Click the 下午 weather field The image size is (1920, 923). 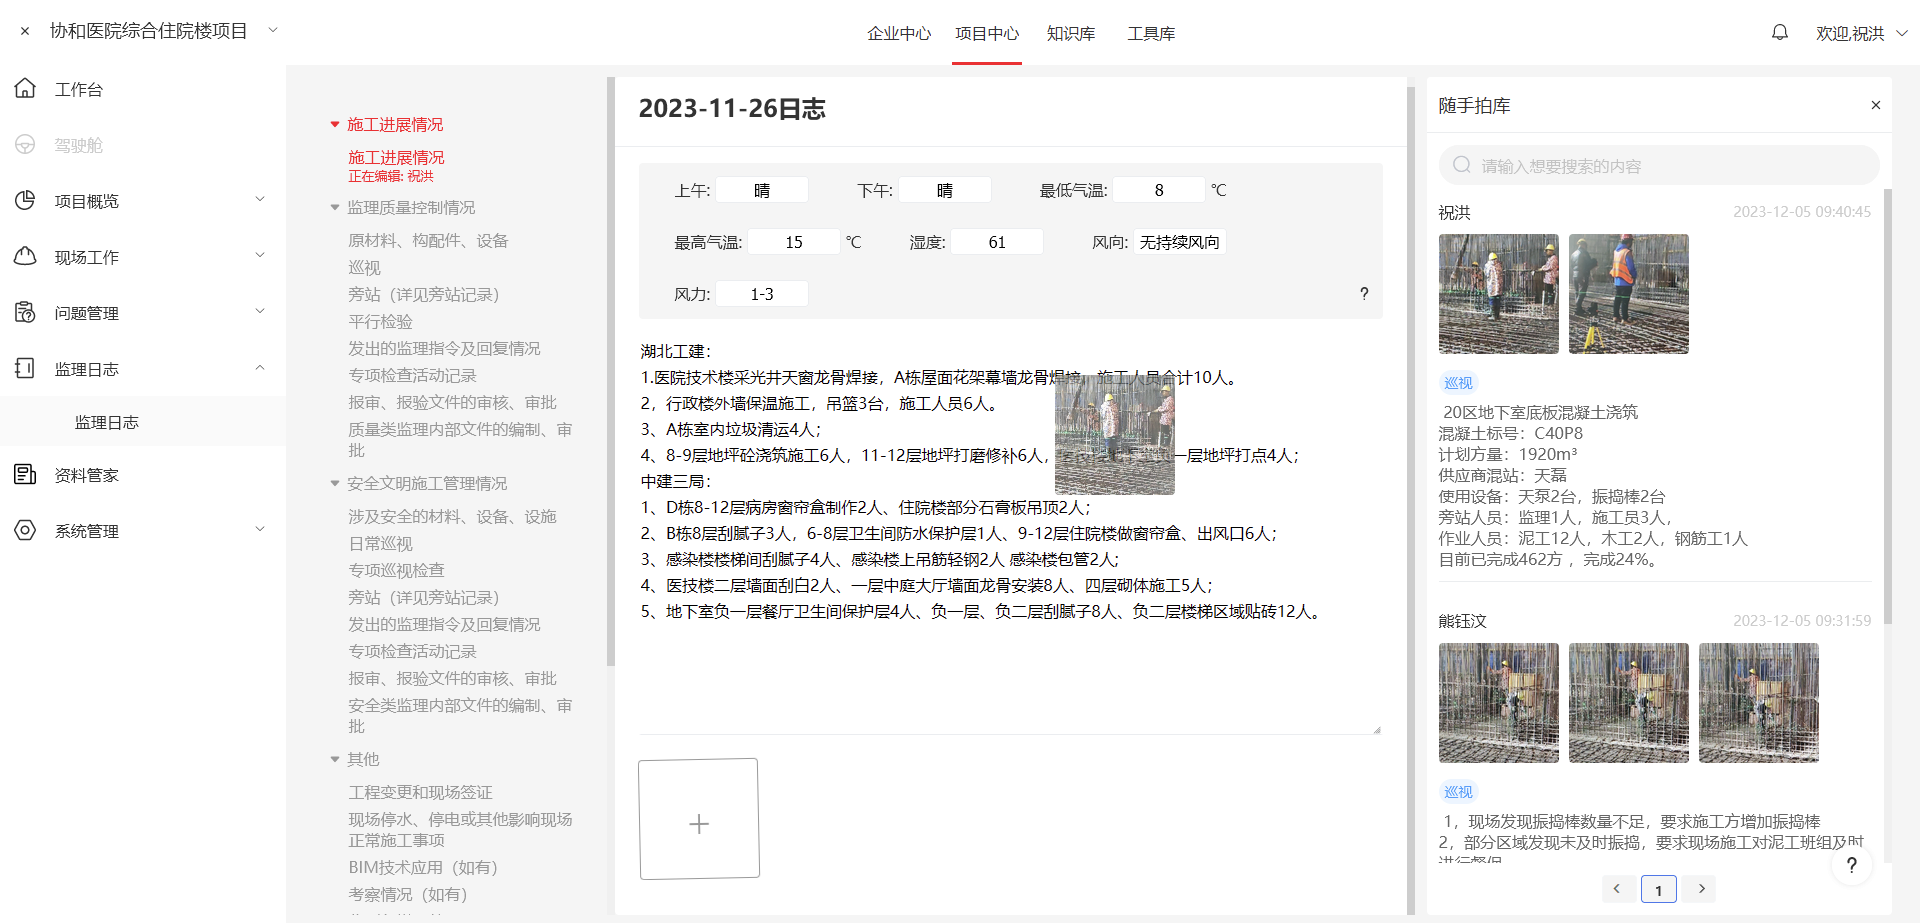pyautogui.click(x=945, y=190)
